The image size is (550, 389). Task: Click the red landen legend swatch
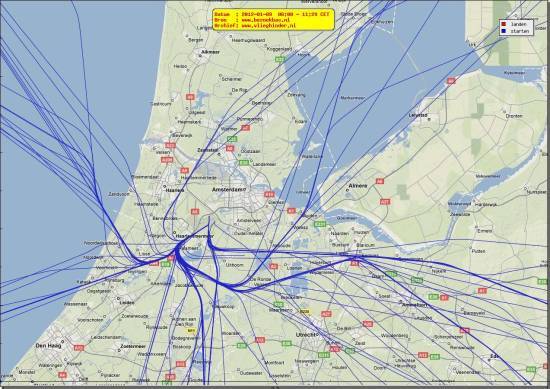(504, 24)
